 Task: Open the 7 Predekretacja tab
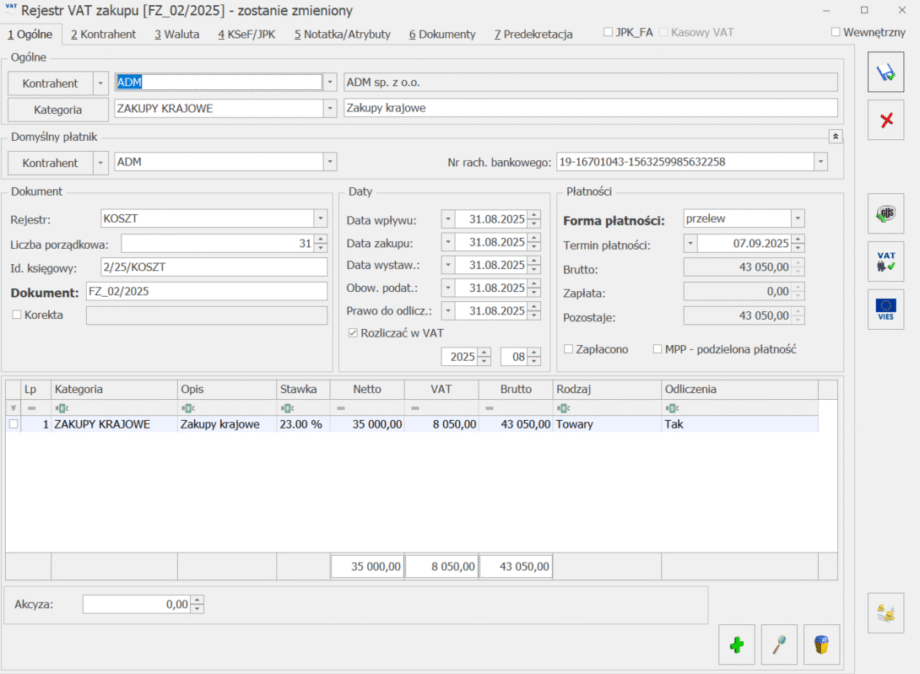pyautogui.click(x=533, y=34)
